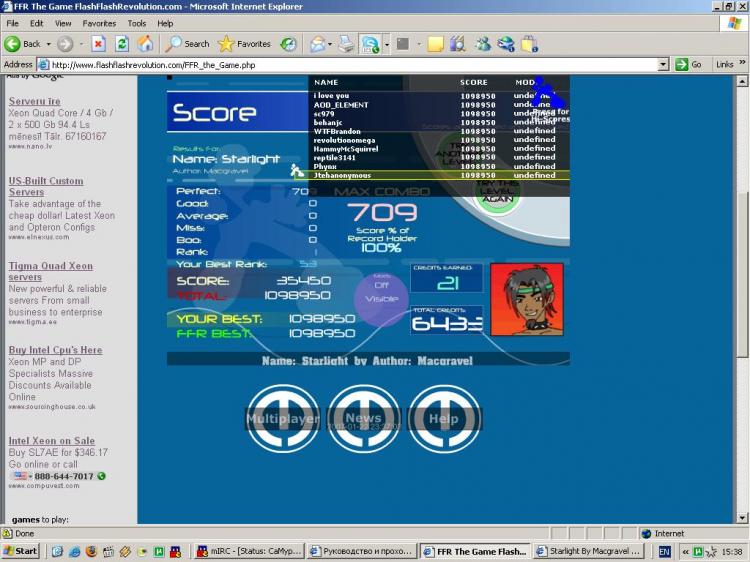Click the Print icon in toolbar
Image resolution: width=750 pixels, height=562 pixels.
click(x=346, y=44)
